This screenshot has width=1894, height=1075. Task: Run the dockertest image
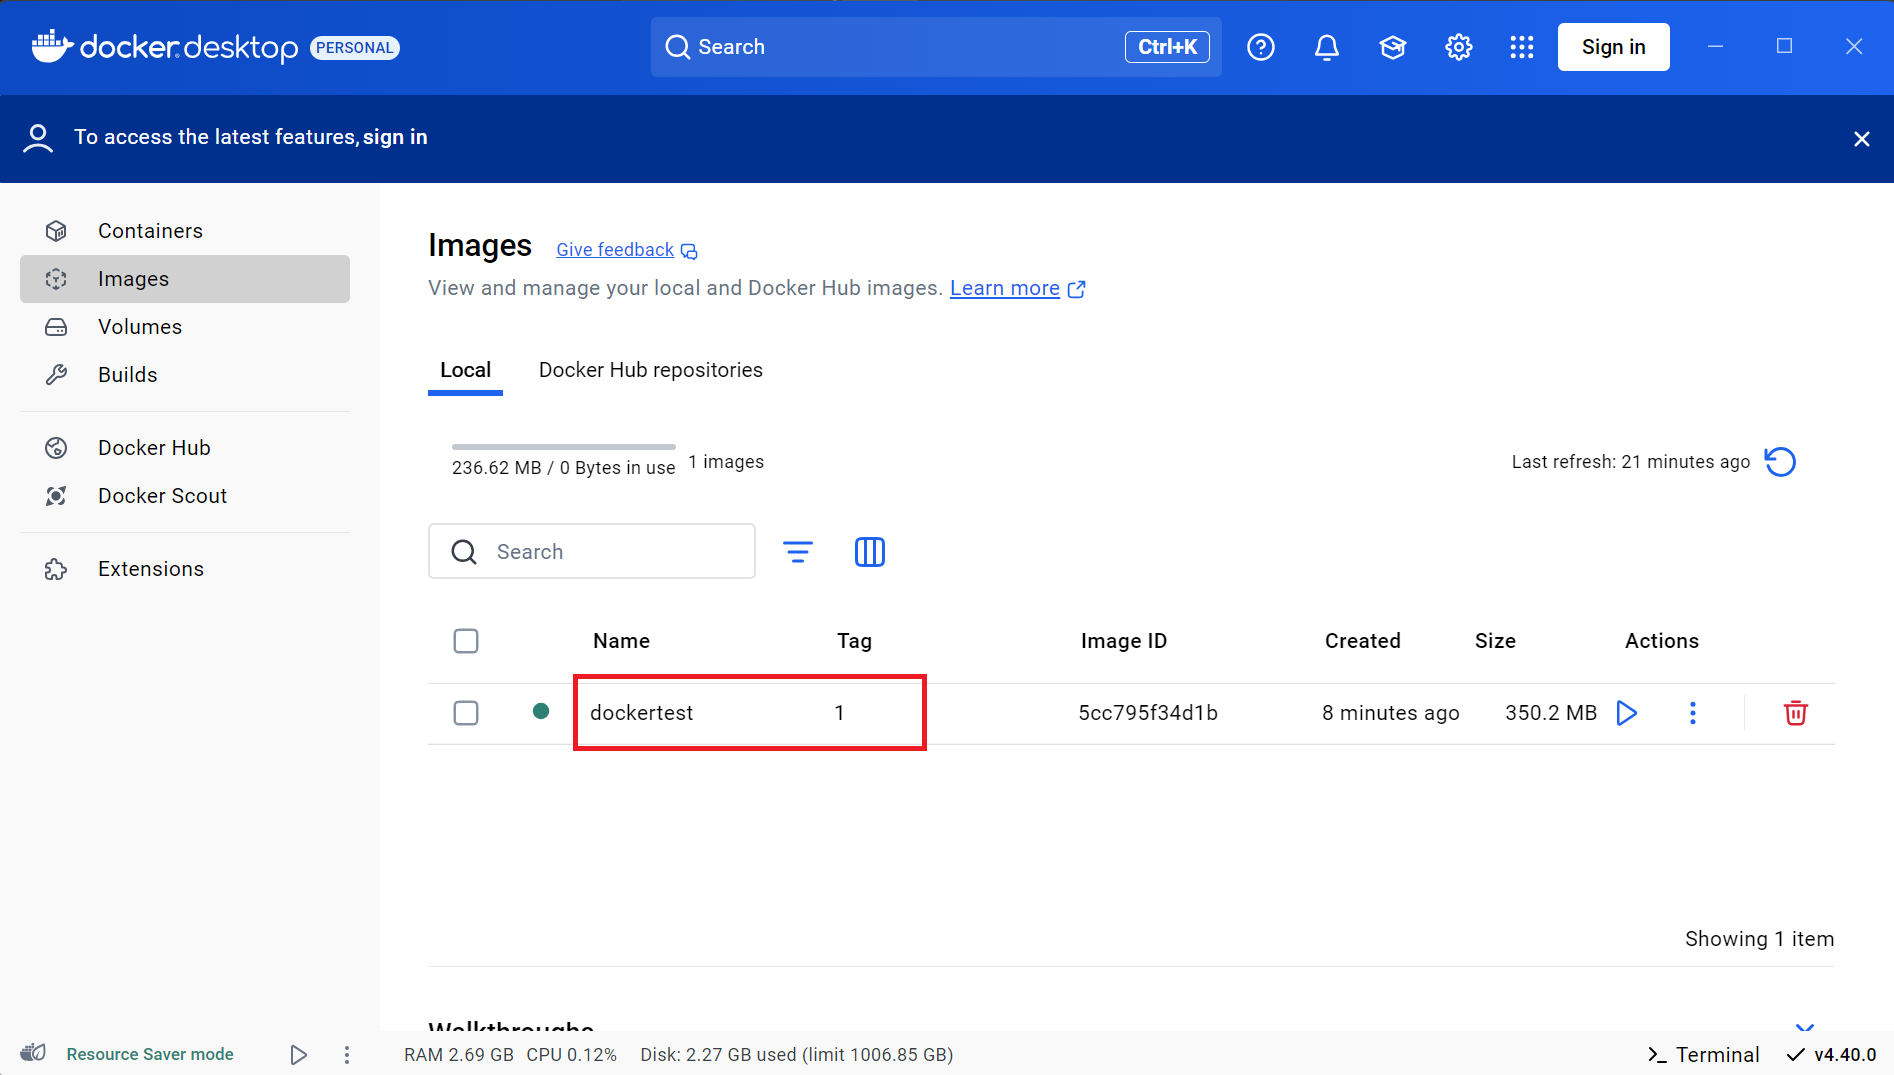tap(1627, 713)
